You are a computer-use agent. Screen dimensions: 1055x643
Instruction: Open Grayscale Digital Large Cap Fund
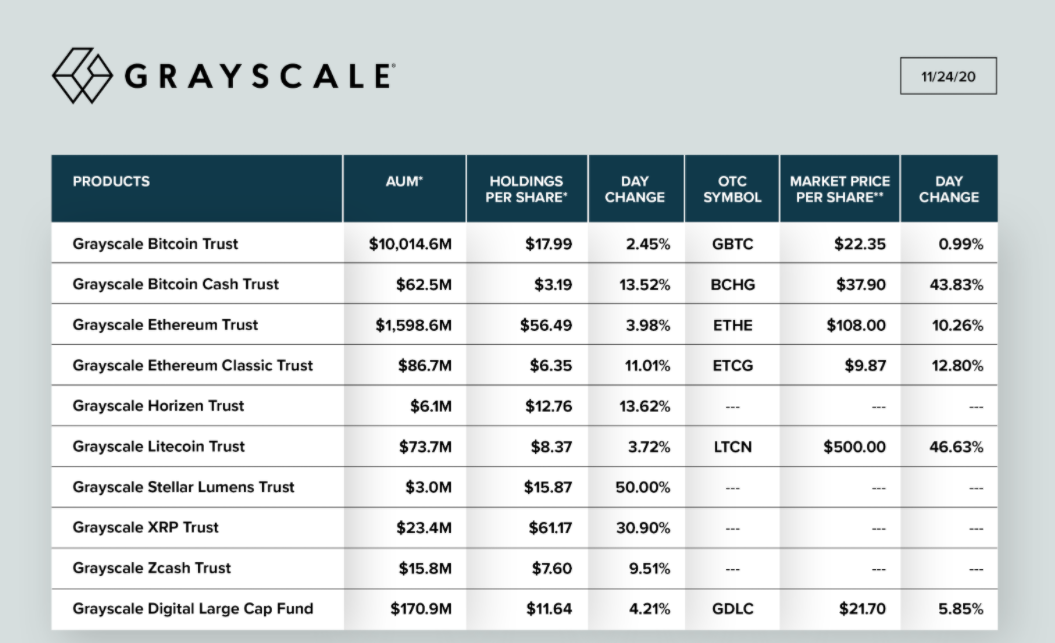pyautogui.click(x=193, y=608)
